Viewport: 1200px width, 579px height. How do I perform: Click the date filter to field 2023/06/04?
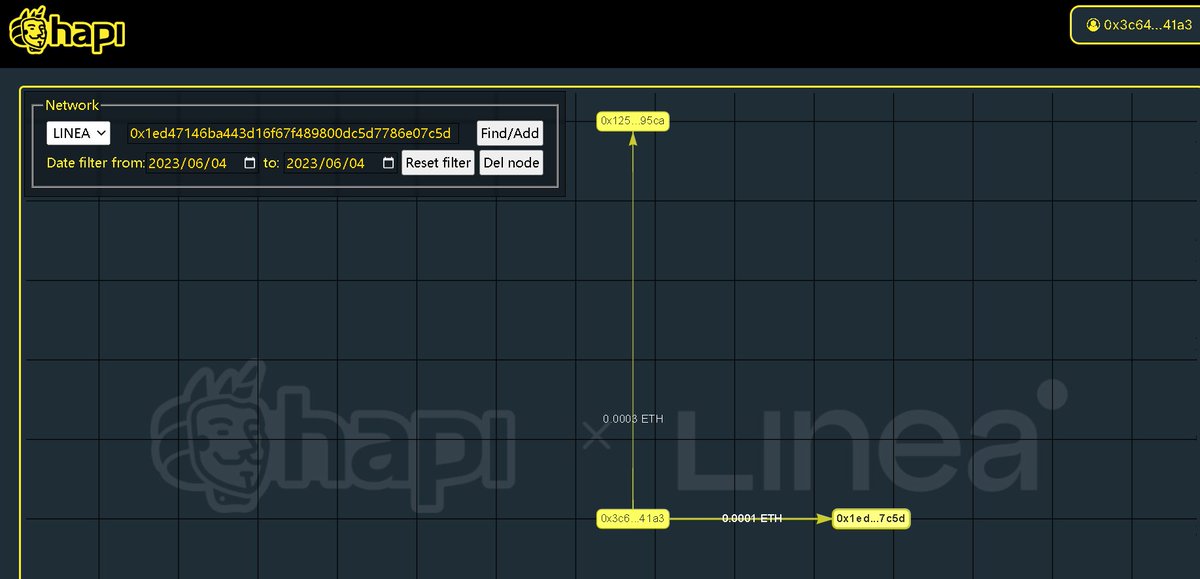point(341,163)
